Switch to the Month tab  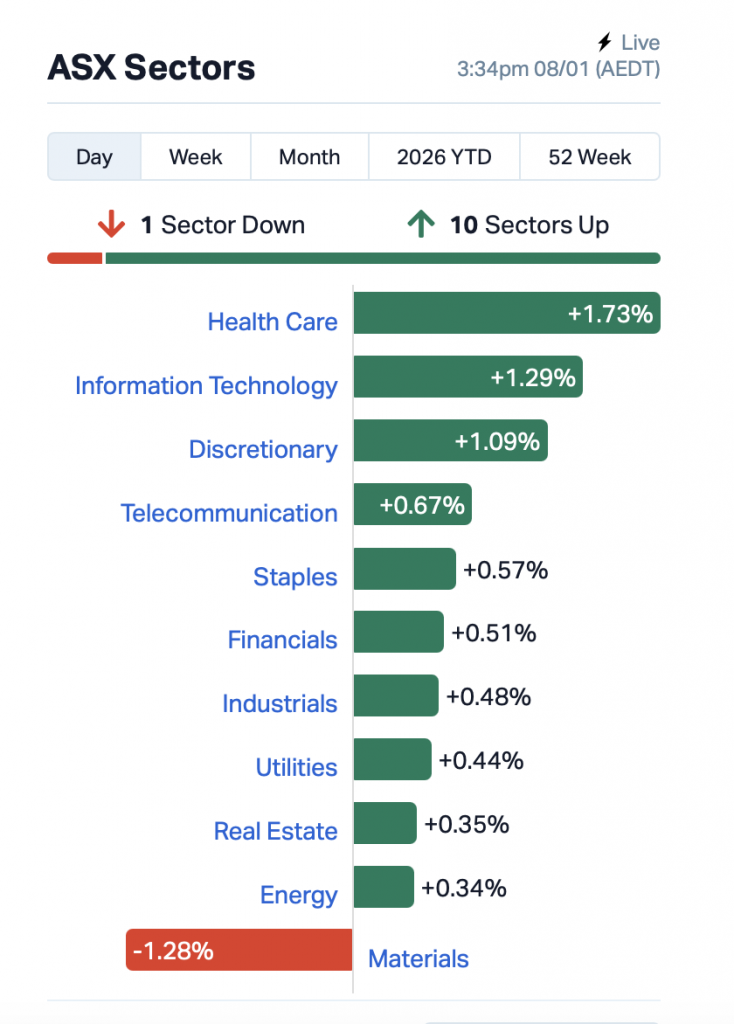309,157
